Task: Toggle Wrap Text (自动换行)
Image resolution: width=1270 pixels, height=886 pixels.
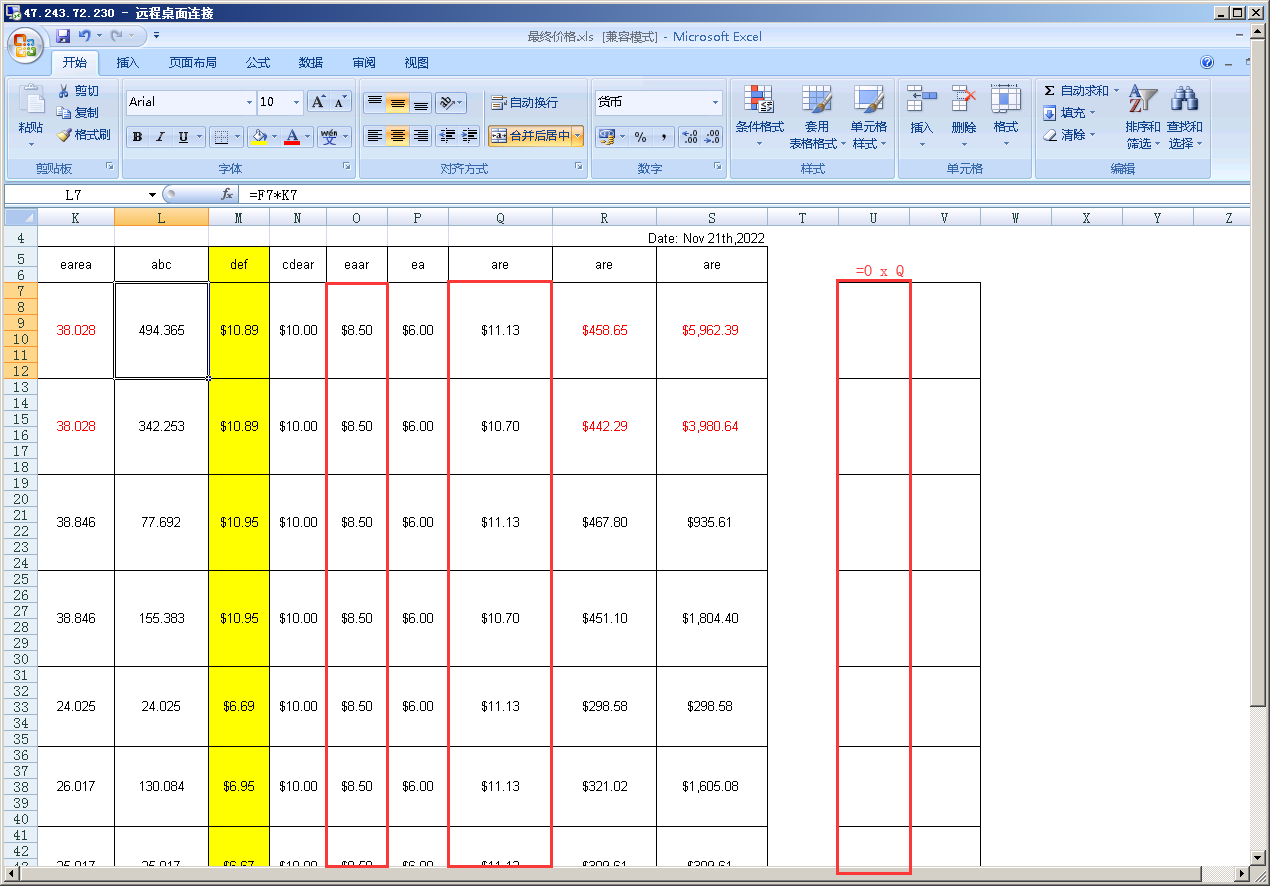Action: click(525, 103)
